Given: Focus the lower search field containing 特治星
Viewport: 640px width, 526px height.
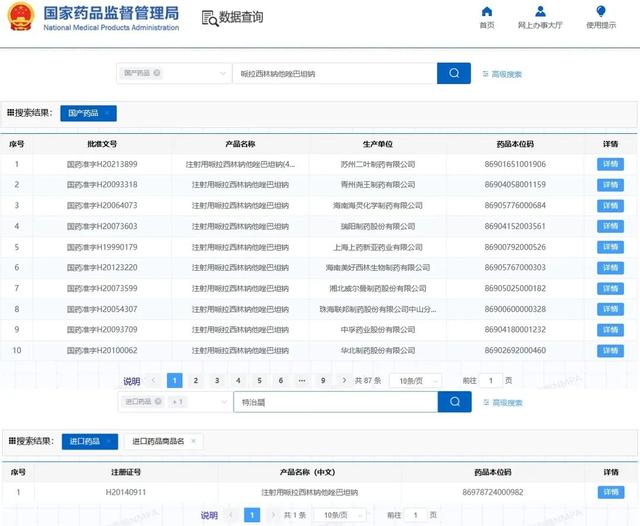Looking at the screenshot, I should [336, 402].
